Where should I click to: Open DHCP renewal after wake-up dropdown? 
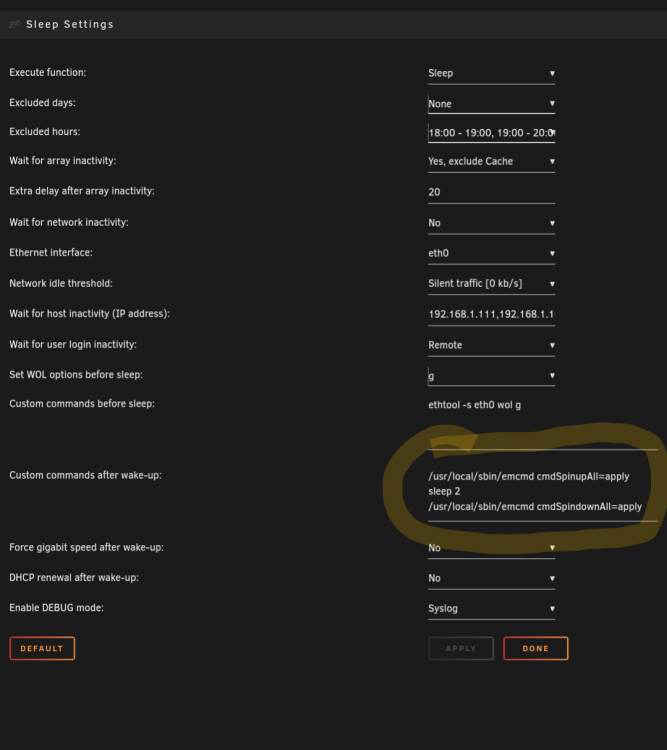coord(491,579)
